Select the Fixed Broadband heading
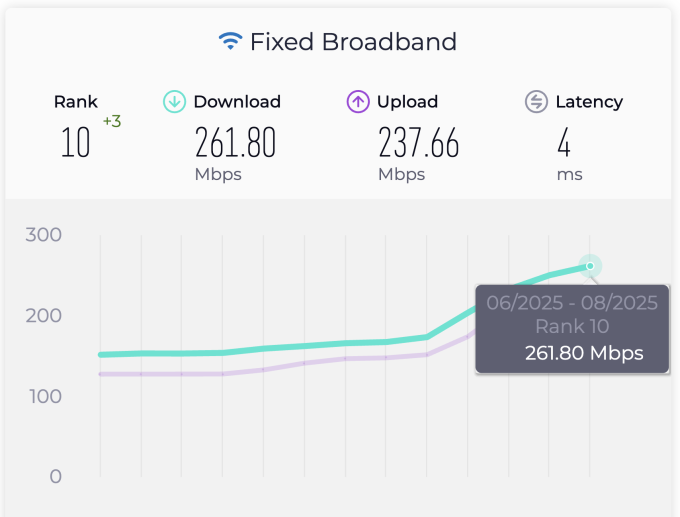Screen dimensions: 680x517 [352, 42]
